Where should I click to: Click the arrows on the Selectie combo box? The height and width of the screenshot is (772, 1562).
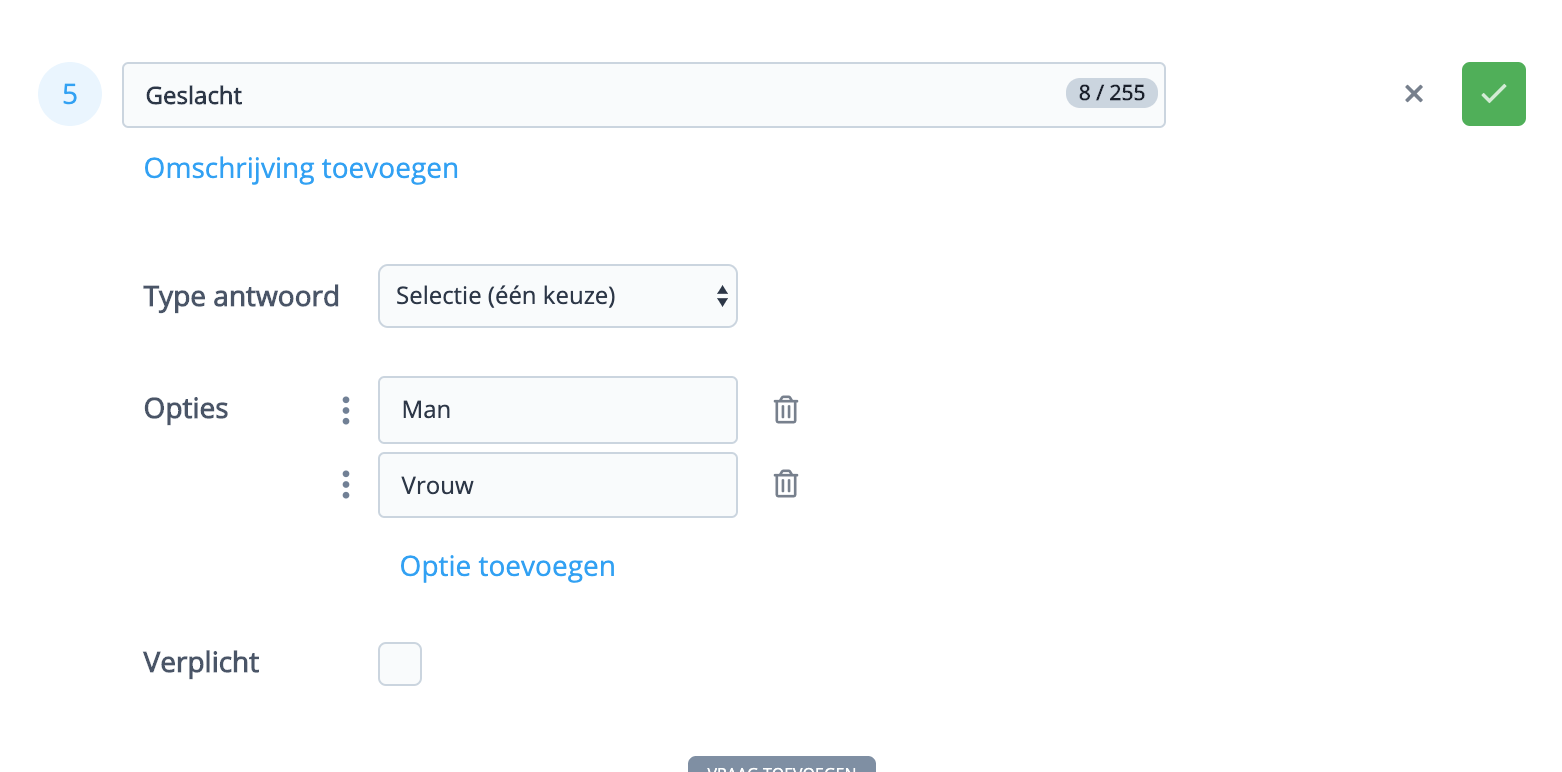click(722, 296)
